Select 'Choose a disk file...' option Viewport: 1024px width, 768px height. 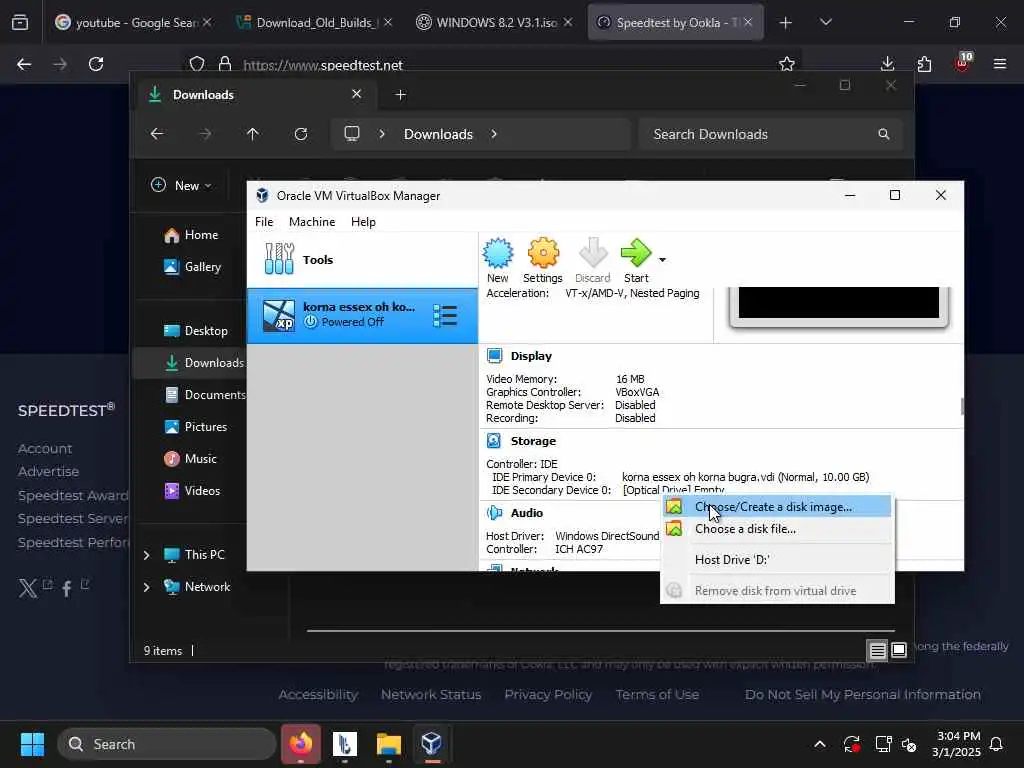pos(776,529)
